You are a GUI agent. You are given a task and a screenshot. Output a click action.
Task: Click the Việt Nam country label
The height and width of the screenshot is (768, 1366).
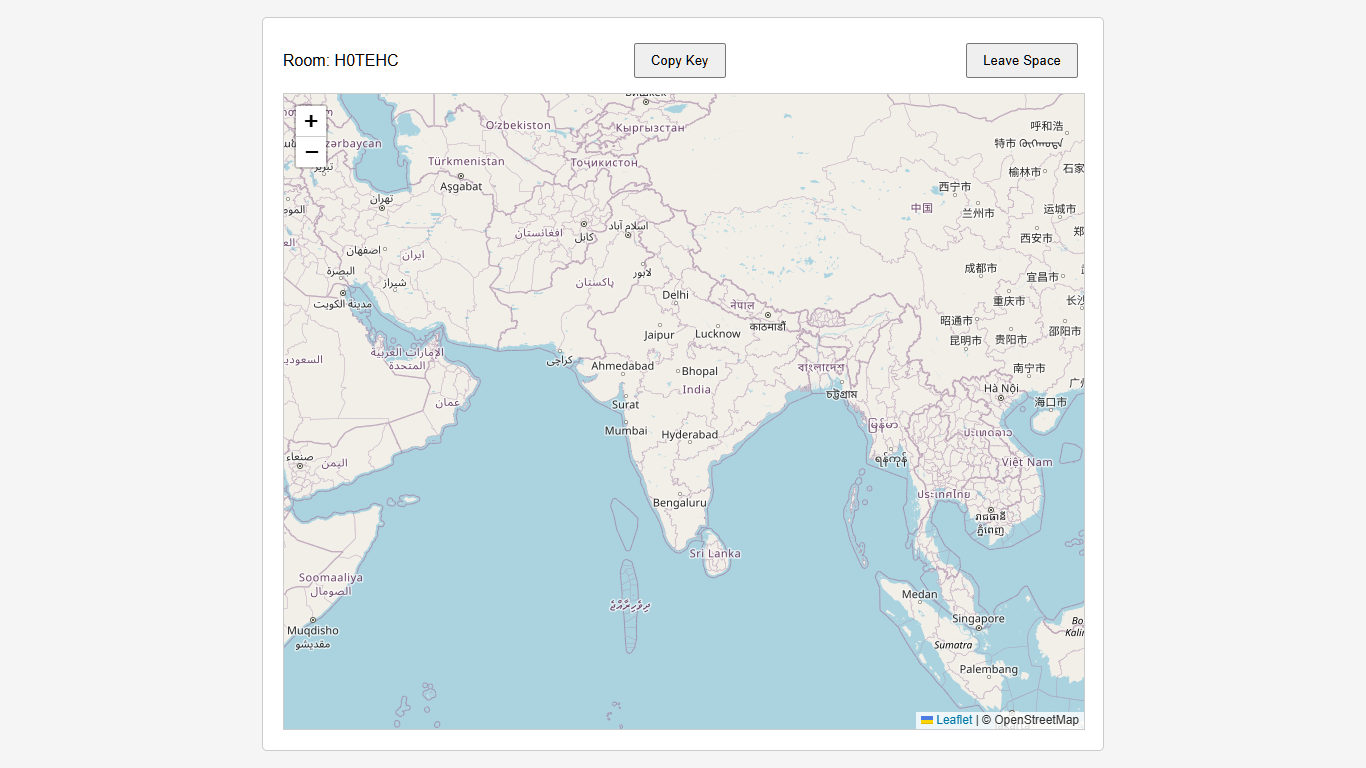1027,462
